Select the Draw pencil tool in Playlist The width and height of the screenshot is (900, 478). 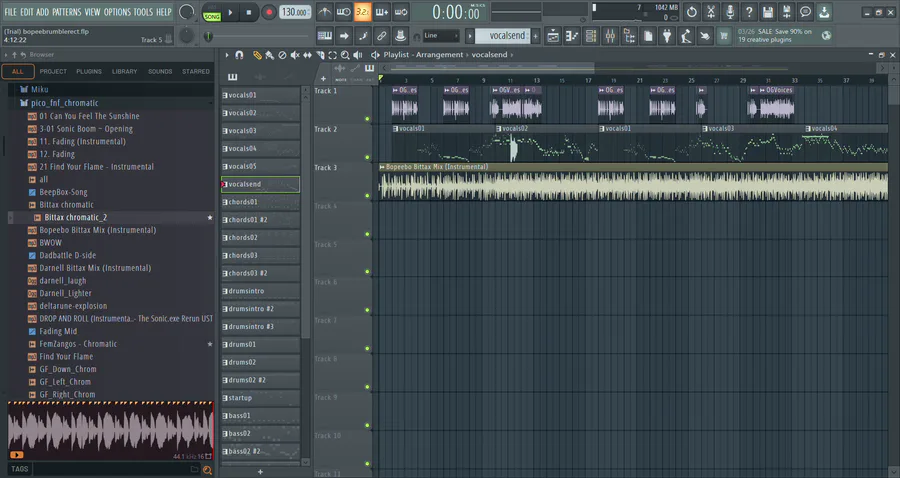click(257, 55)
